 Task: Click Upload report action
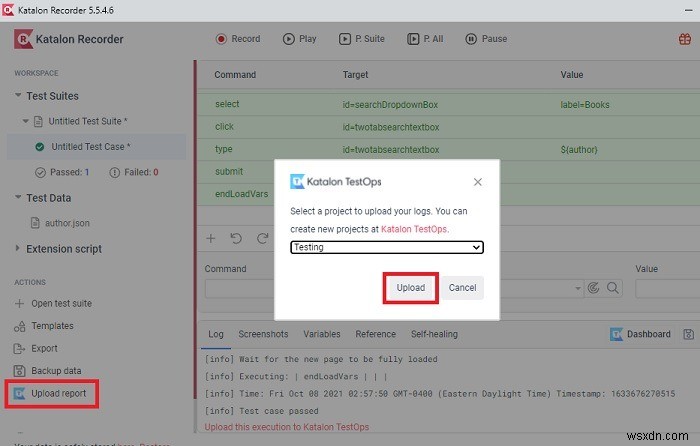tap(50, 393)
